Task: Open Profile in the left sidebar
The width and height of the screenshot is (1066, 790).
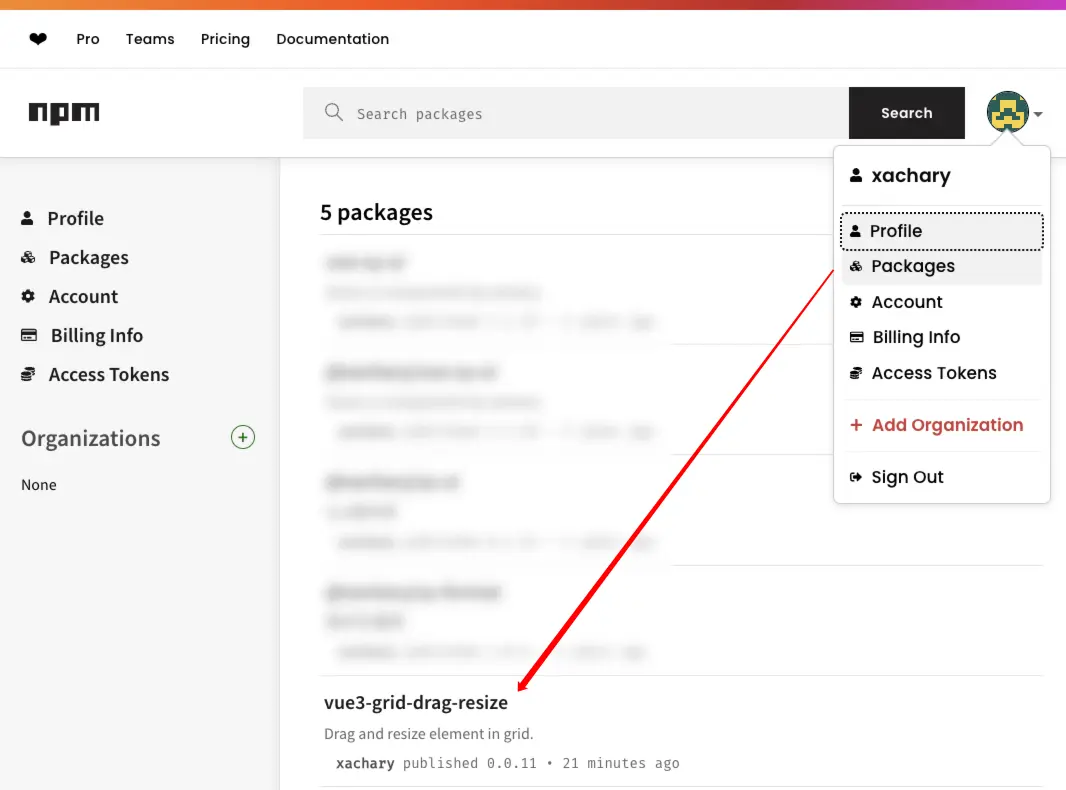Action: point(75,218)
